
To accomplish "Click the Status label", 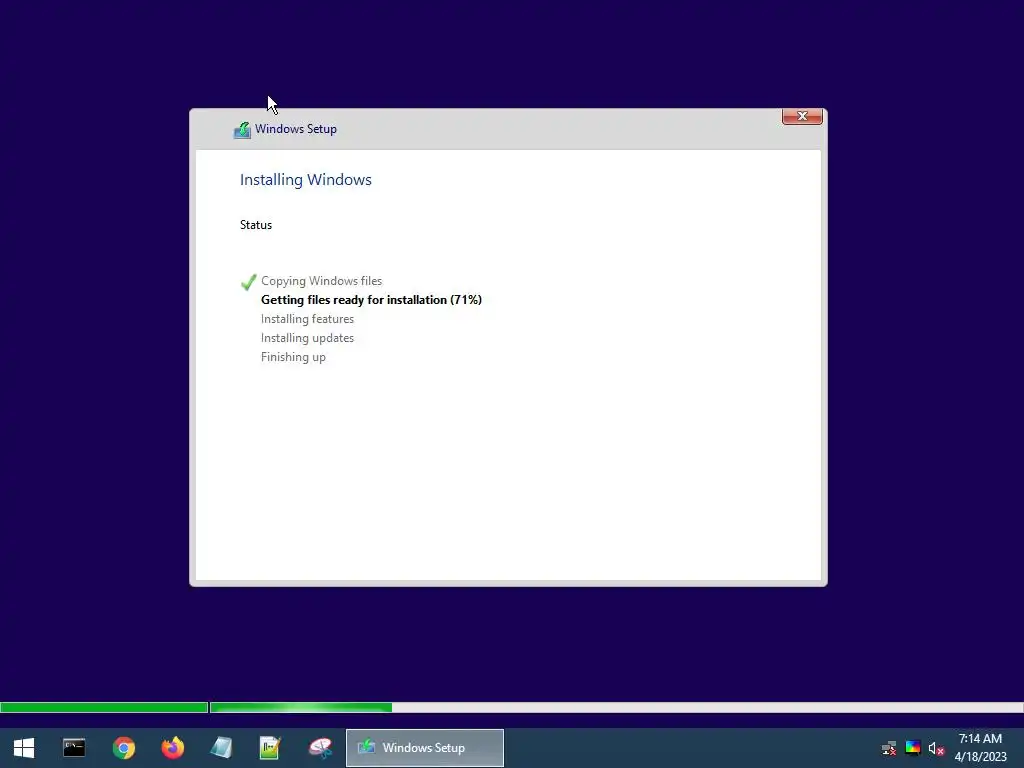I will (x=256, y=225).
